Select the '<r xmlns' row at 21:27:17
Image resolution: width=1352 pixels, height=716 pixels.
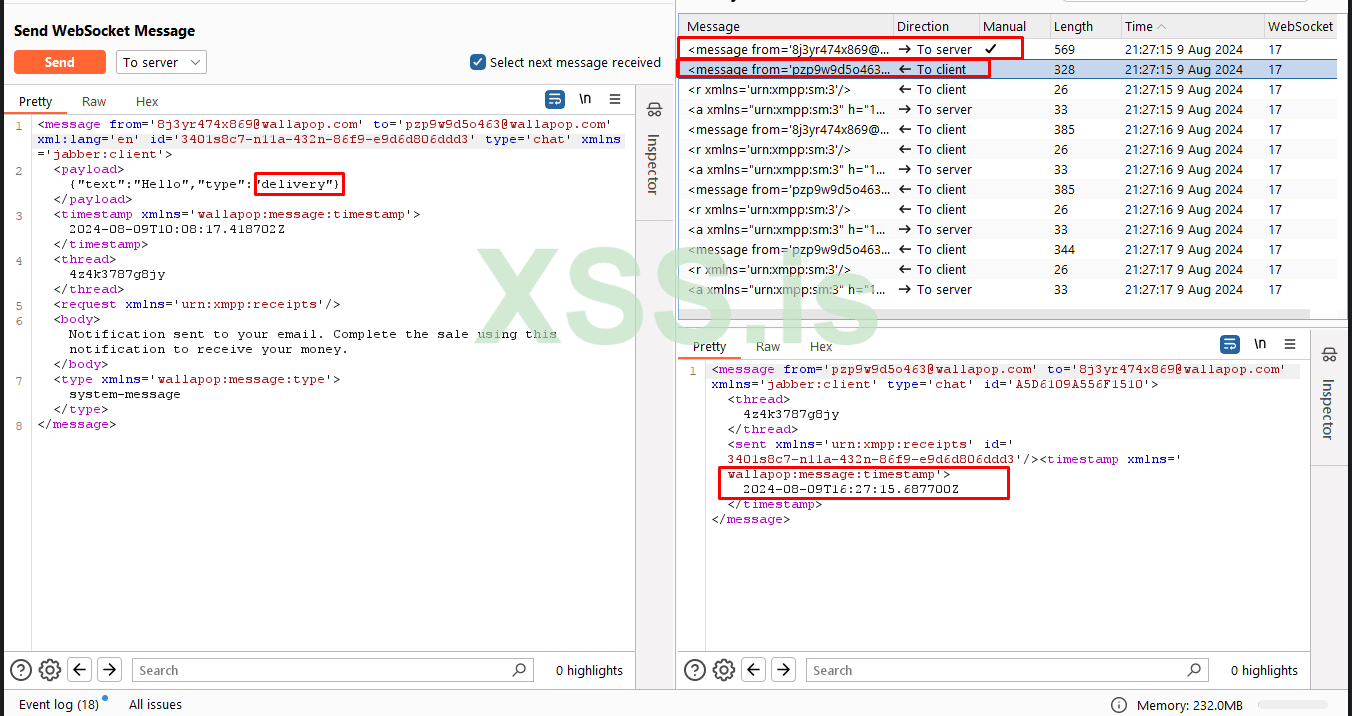tap(1008, 269)
